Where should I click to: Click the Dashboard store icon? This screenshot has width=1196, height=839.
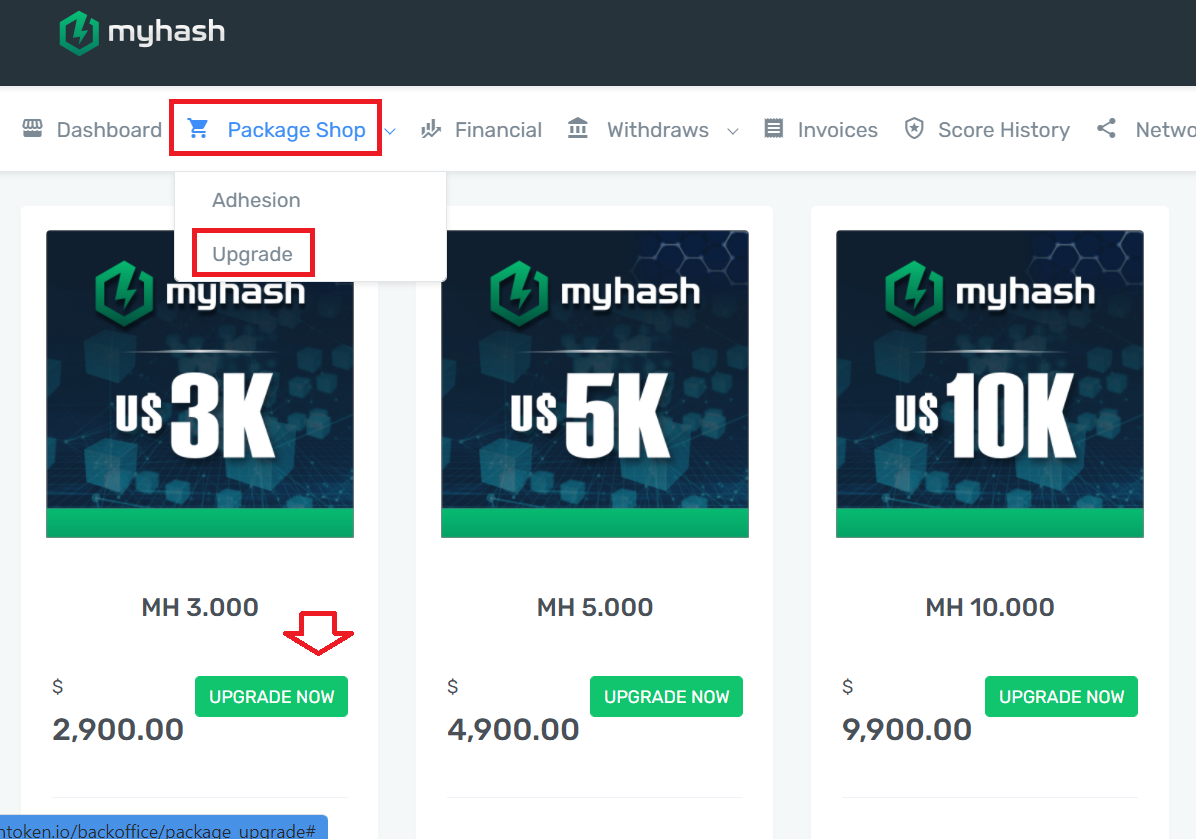pos(33,128)
